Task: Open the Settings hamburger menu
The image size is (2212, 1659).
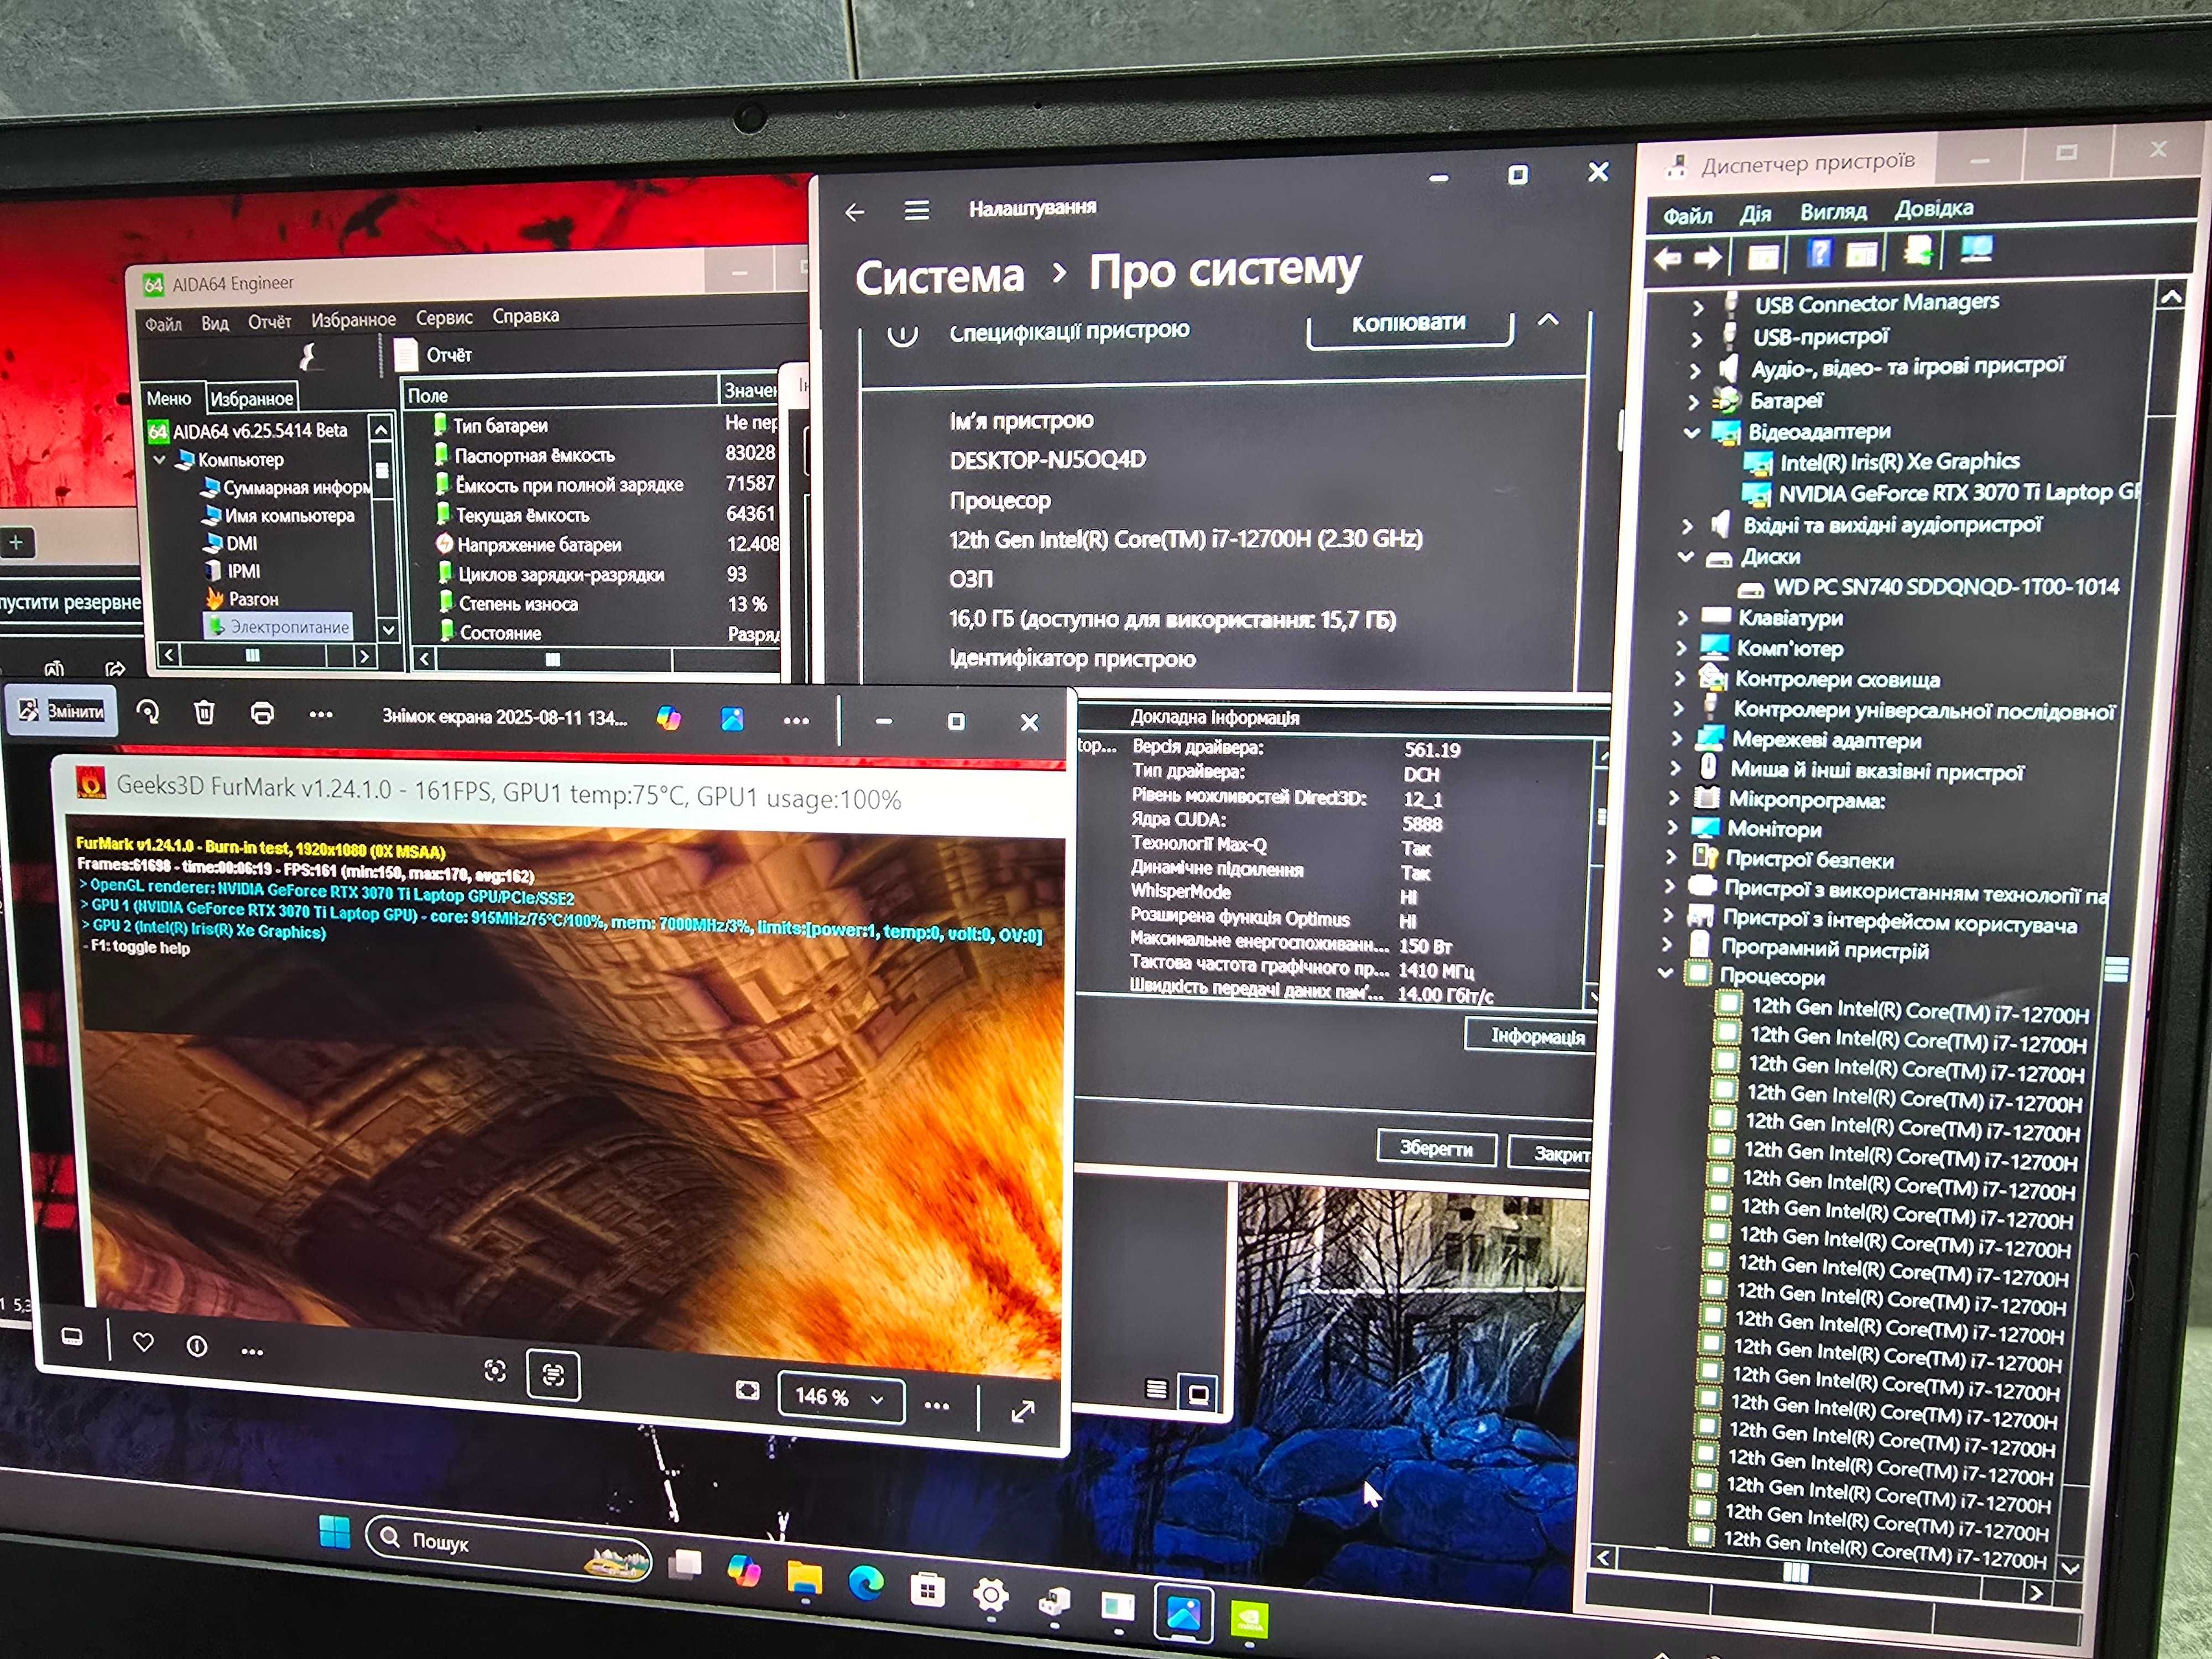Action: click(916, 210)
